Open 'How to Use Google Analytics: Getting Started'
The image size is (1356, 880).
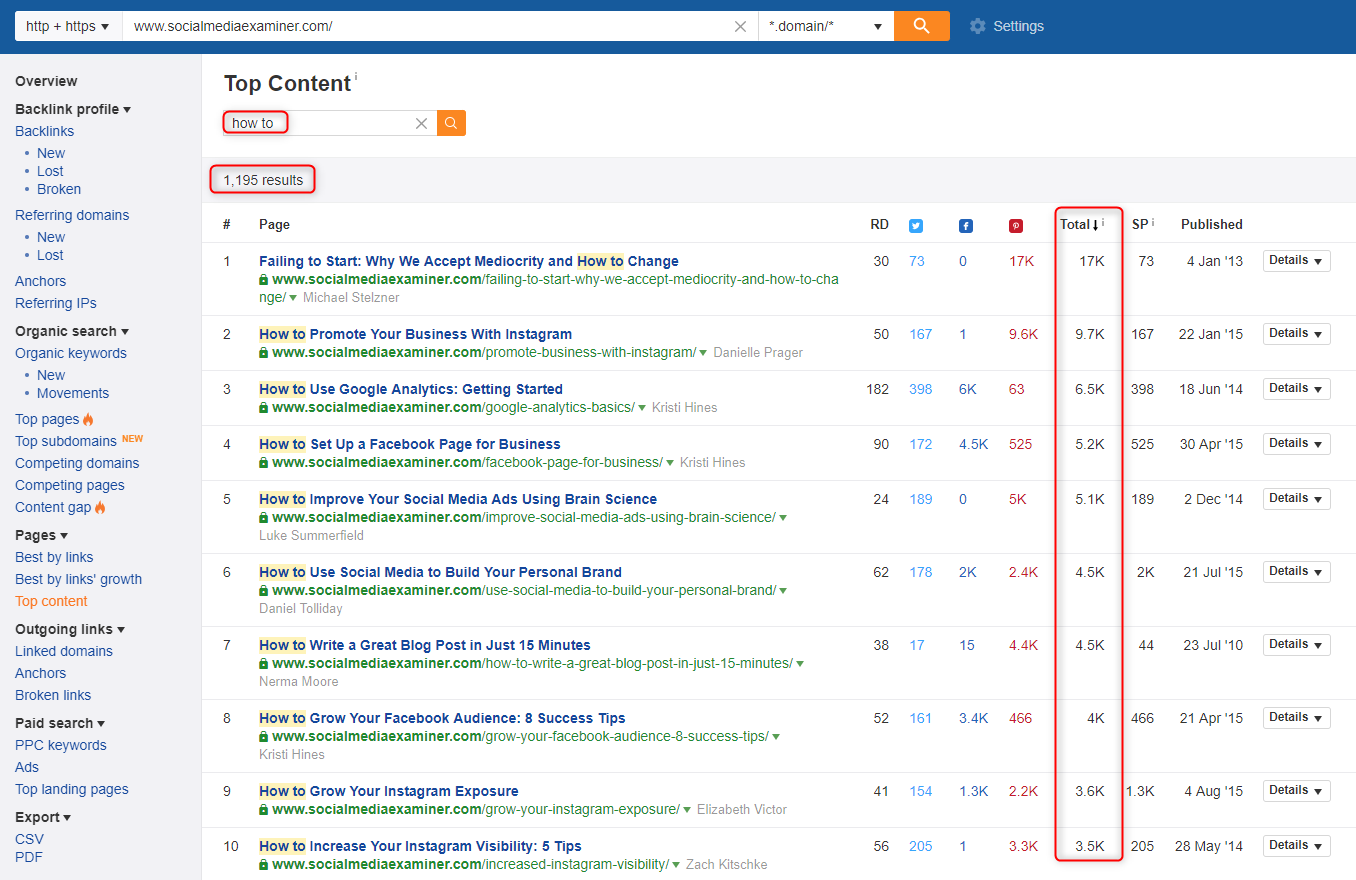[x=411, y=389]
